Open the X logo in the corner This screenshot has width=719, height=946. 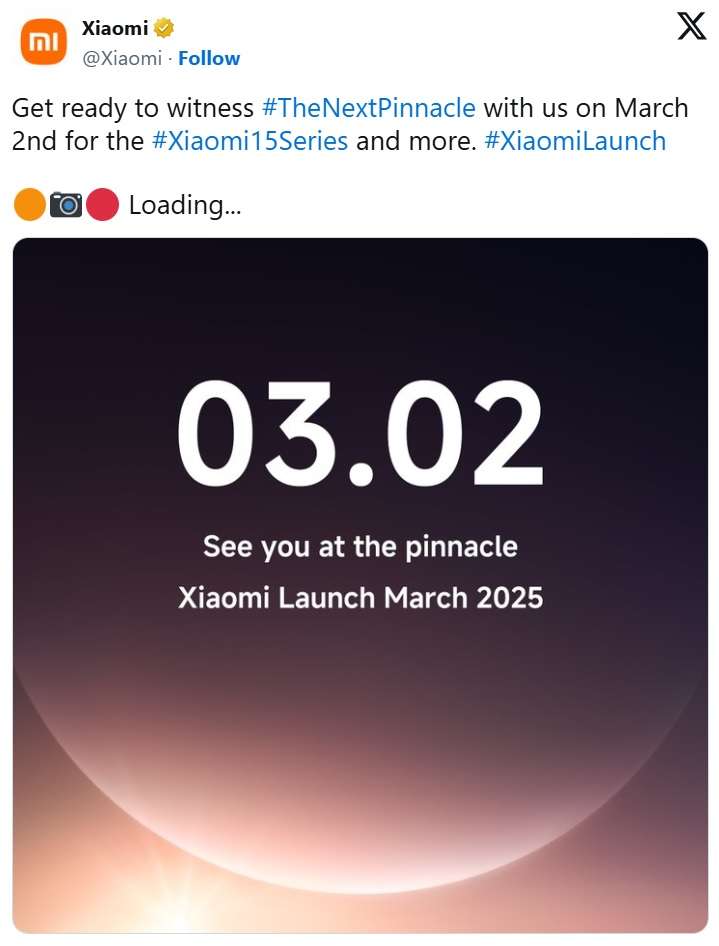(x=691, y=27)
